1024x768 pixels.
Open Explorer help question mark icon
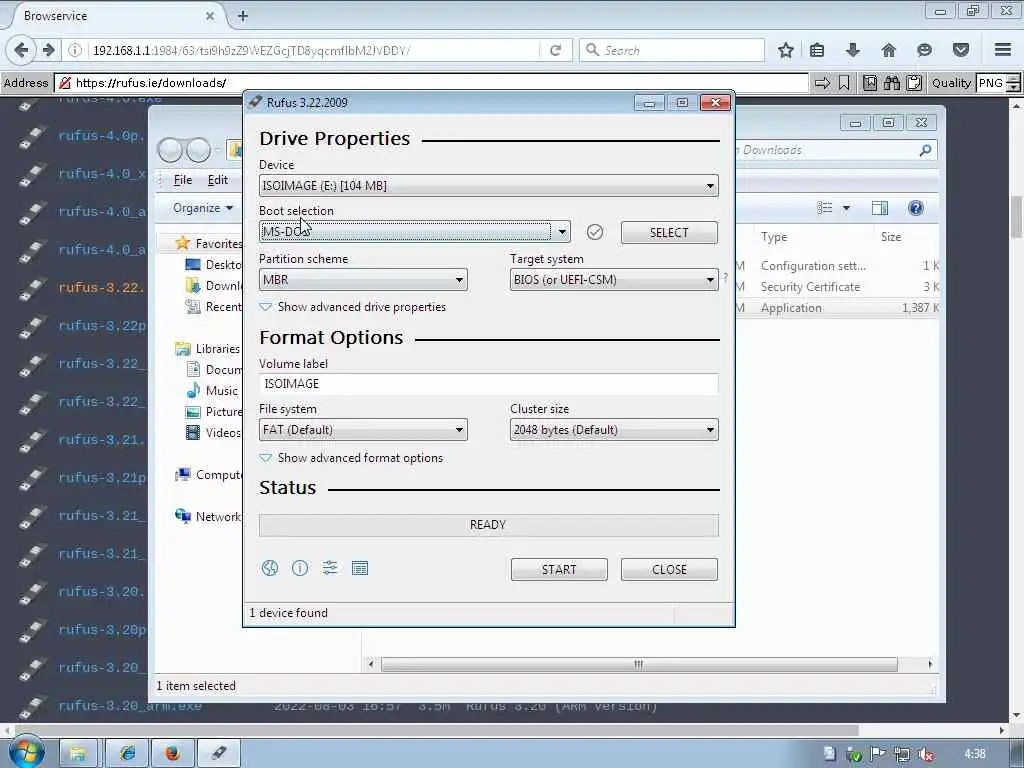pos(916,208)
